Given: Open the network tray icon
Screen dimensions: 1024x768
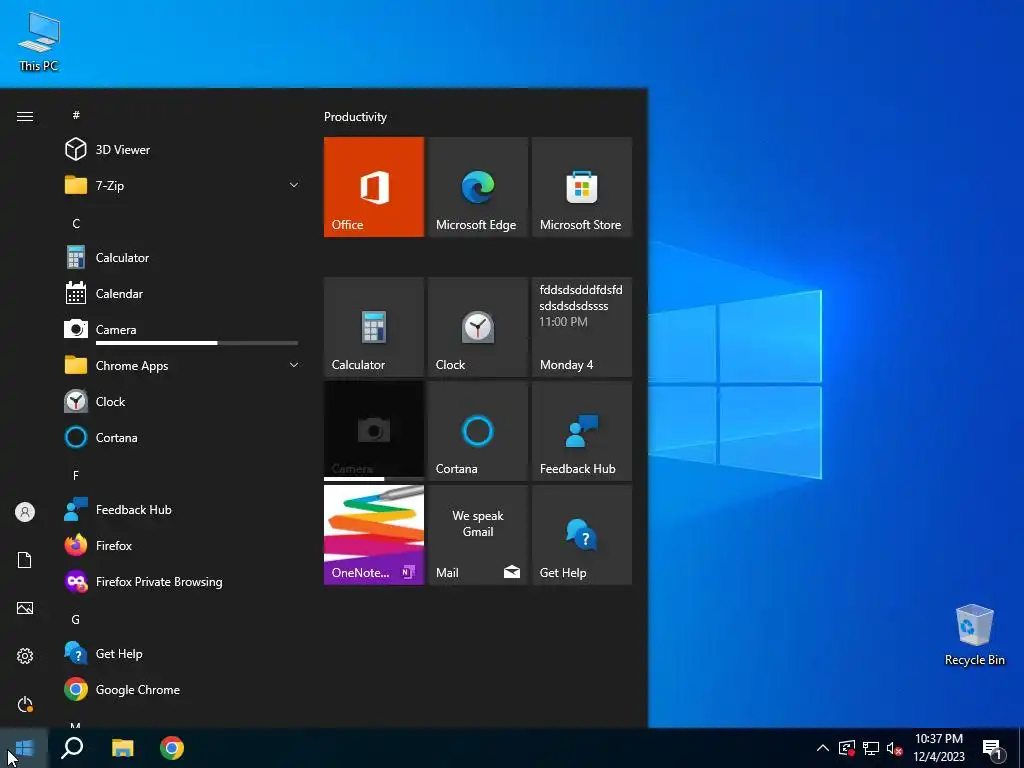Looking at the screenshot, I should (871, 748).
